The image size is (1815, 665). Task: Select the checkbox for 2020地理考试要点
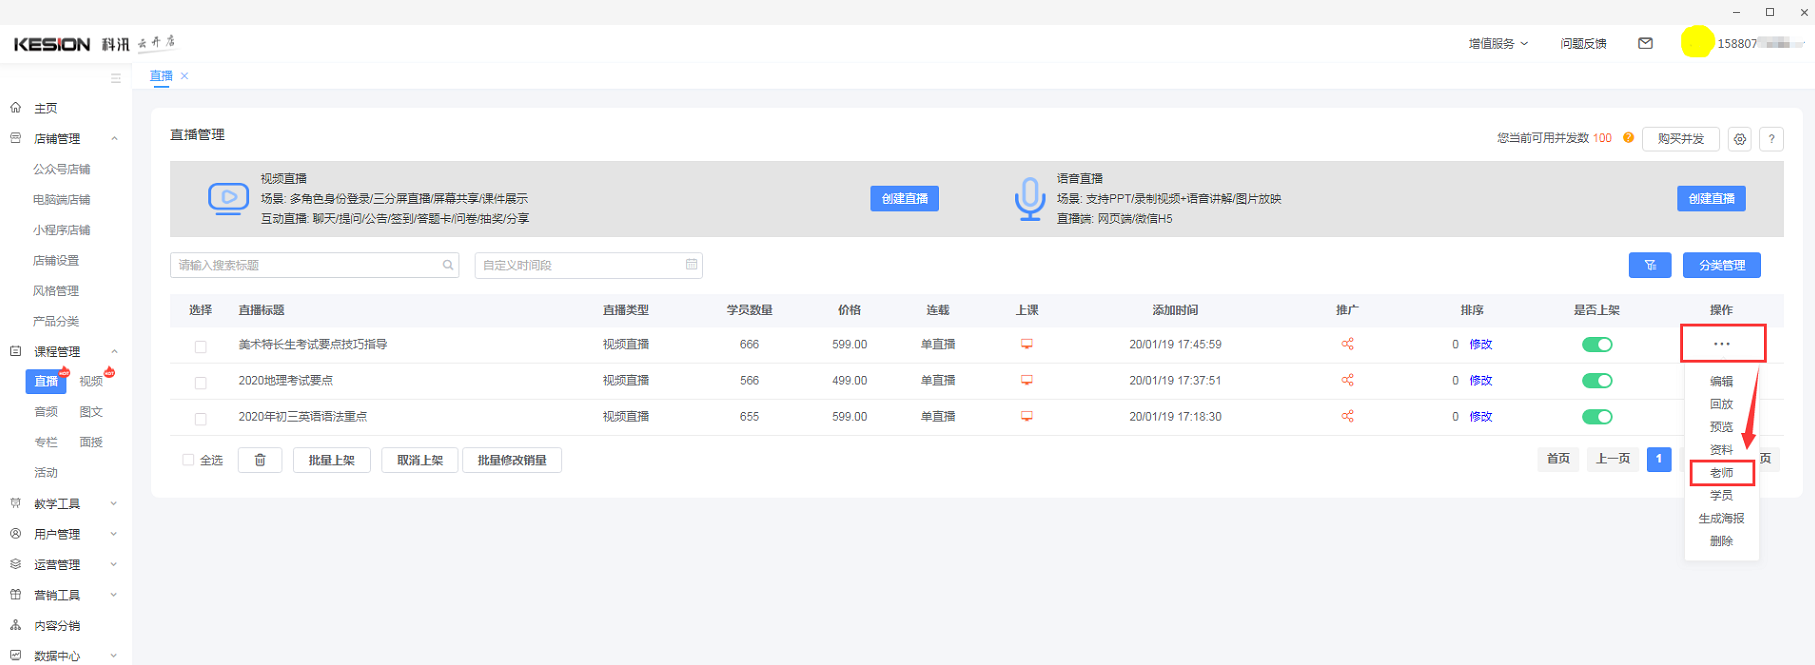(201, 382)
